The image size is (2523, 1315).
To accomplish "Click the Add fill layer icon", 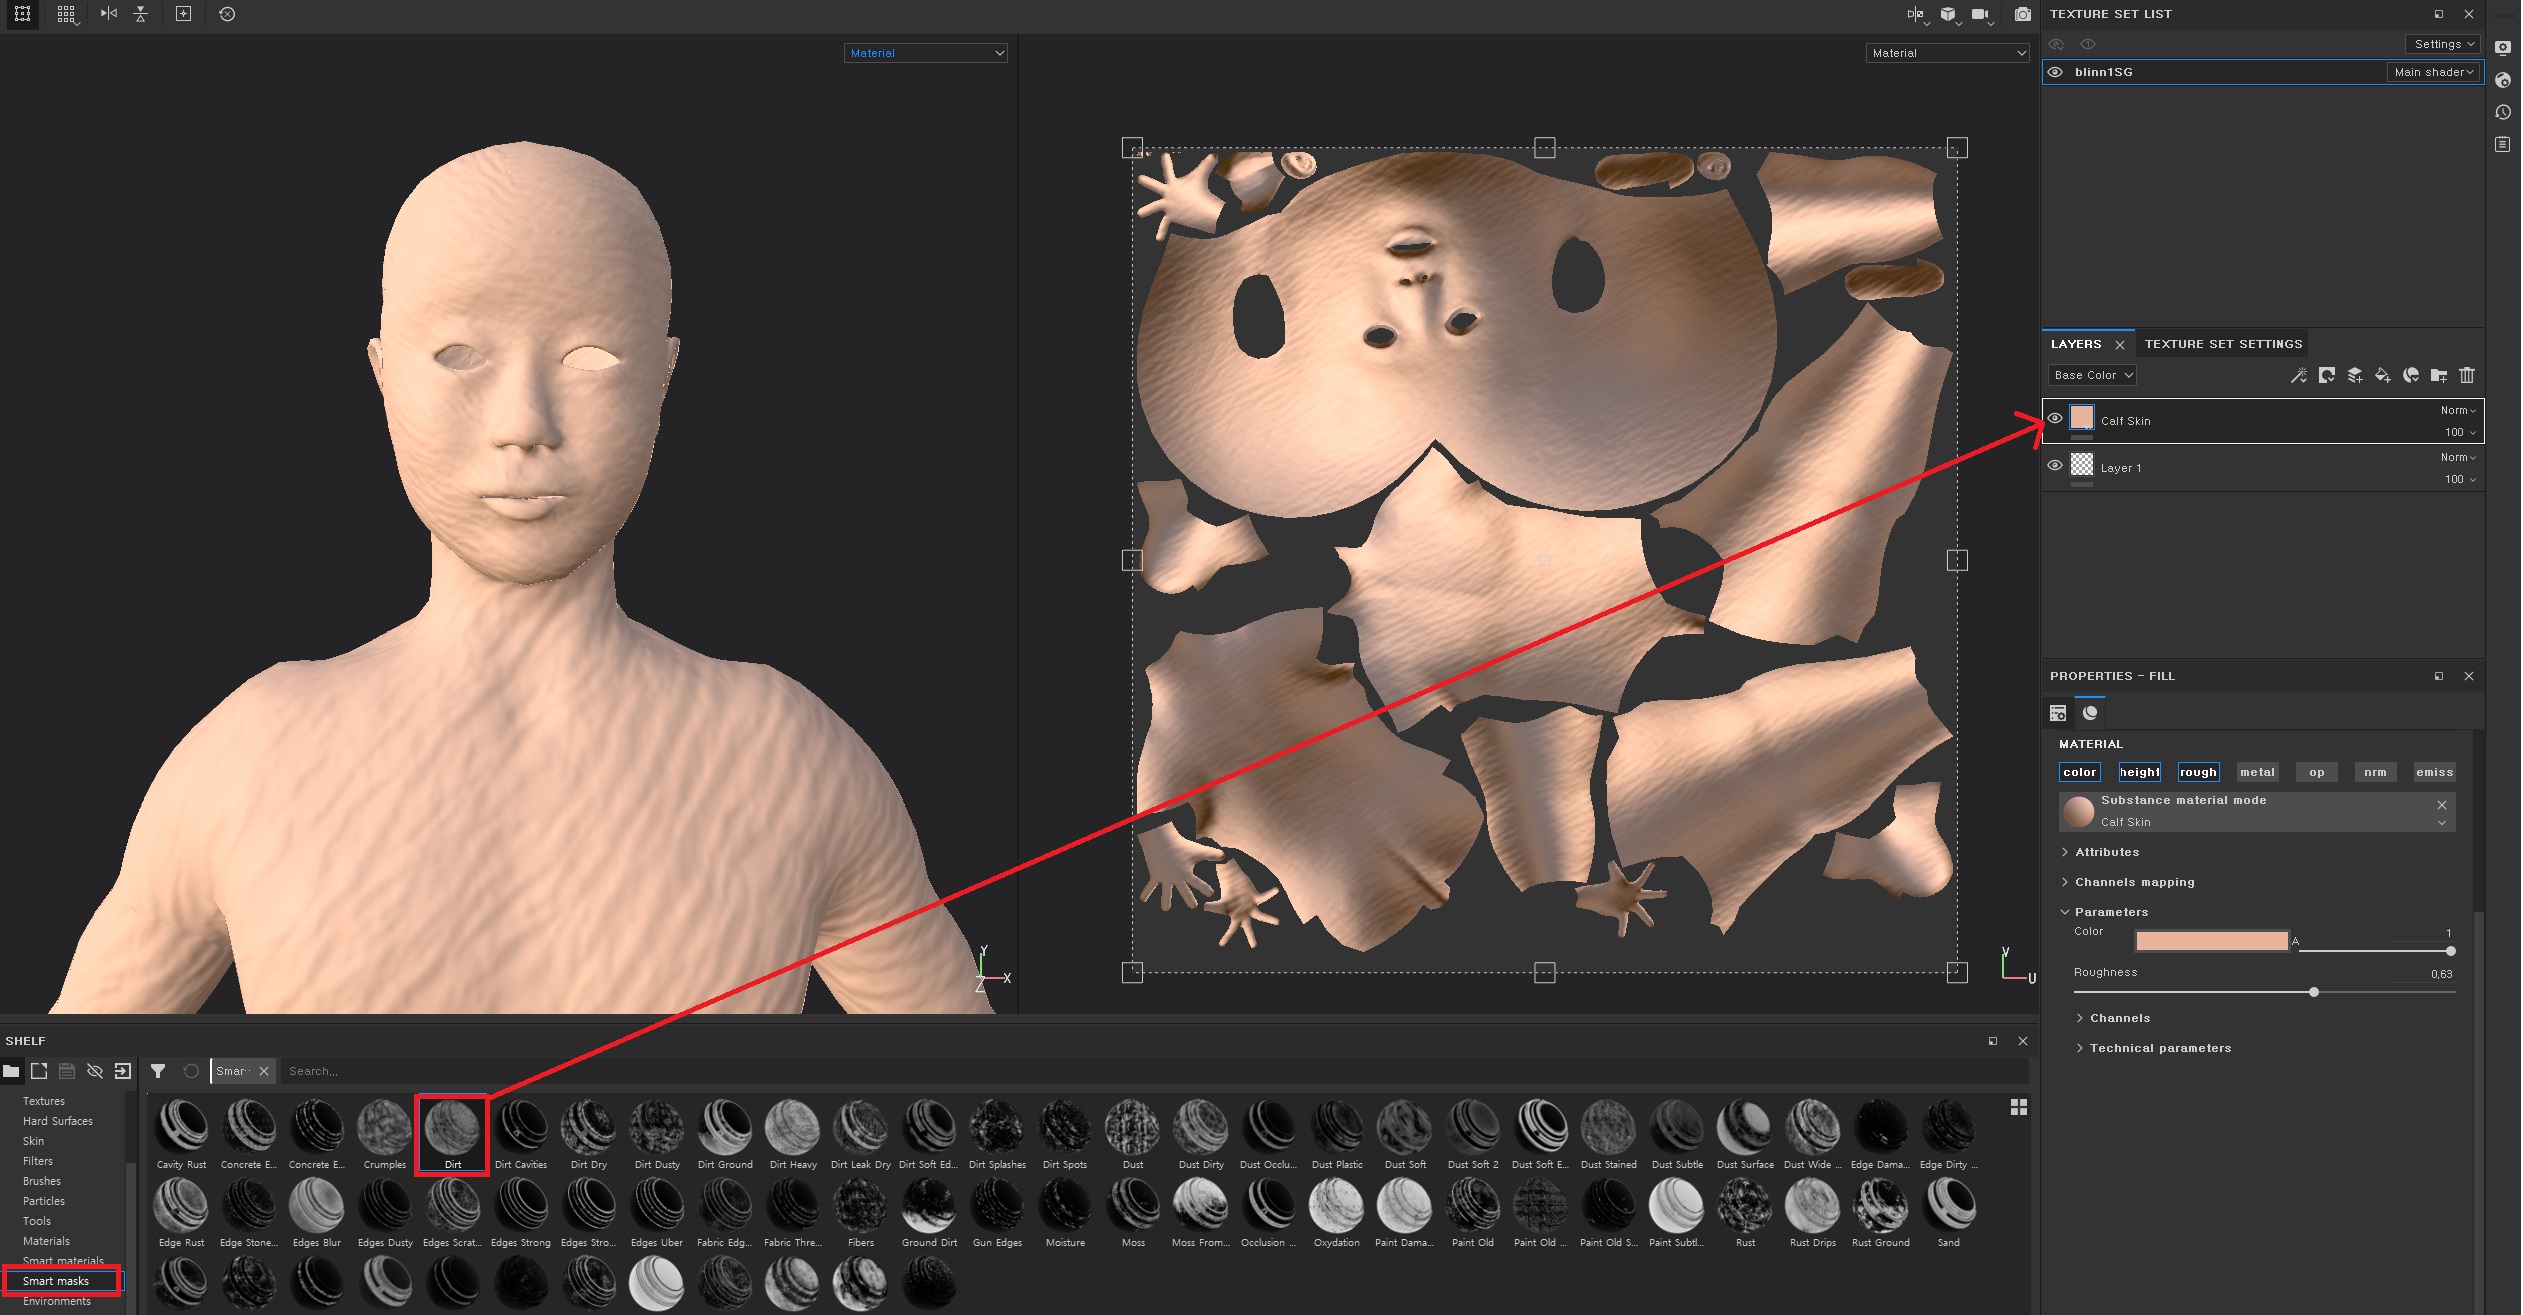I will (x=2383, y=376).
